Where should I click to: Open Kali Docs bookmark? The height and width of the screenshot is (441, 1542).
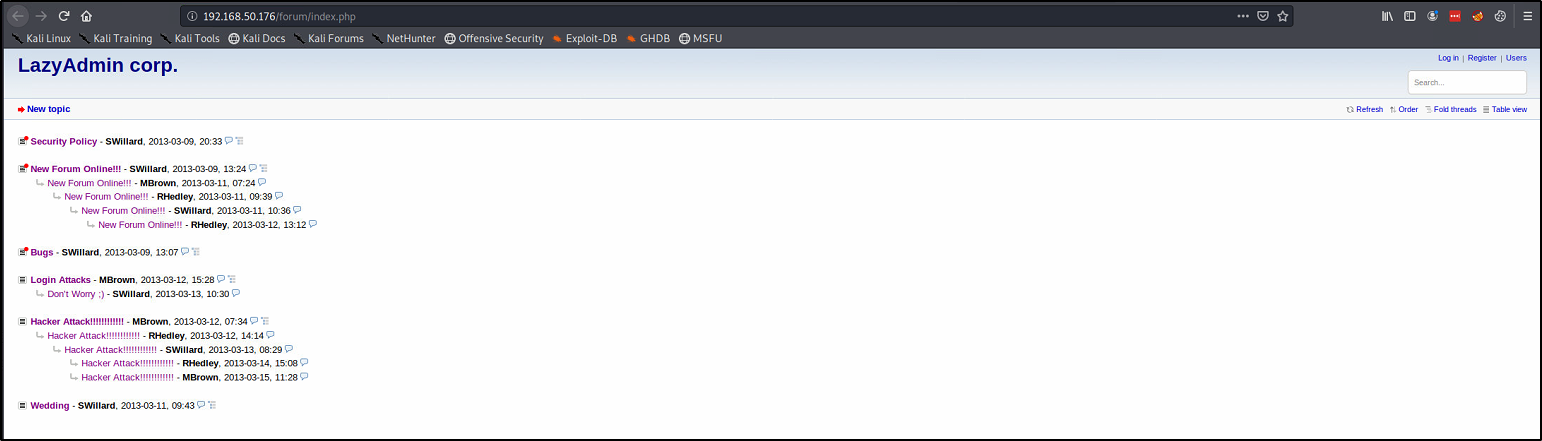pos(257,38)
